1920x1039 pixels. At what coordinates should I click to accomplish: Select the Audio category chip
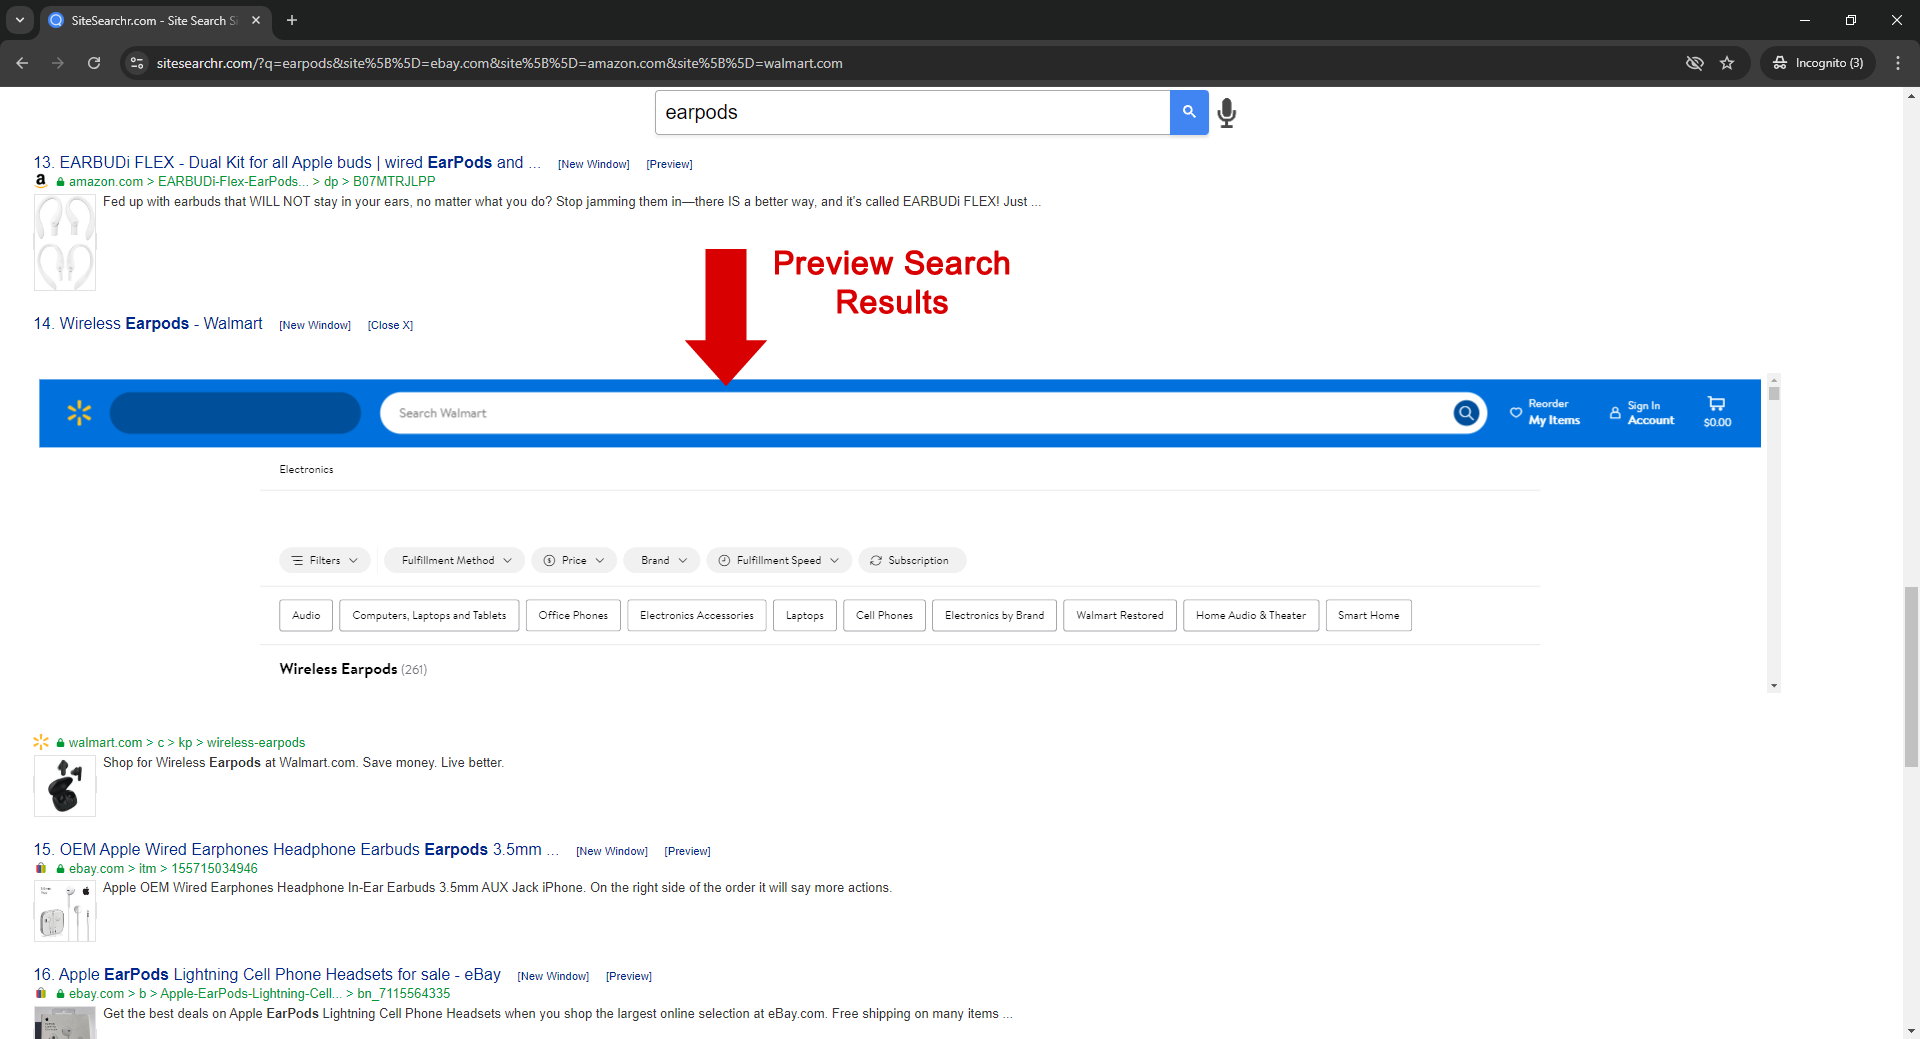[x=306, y=615]
